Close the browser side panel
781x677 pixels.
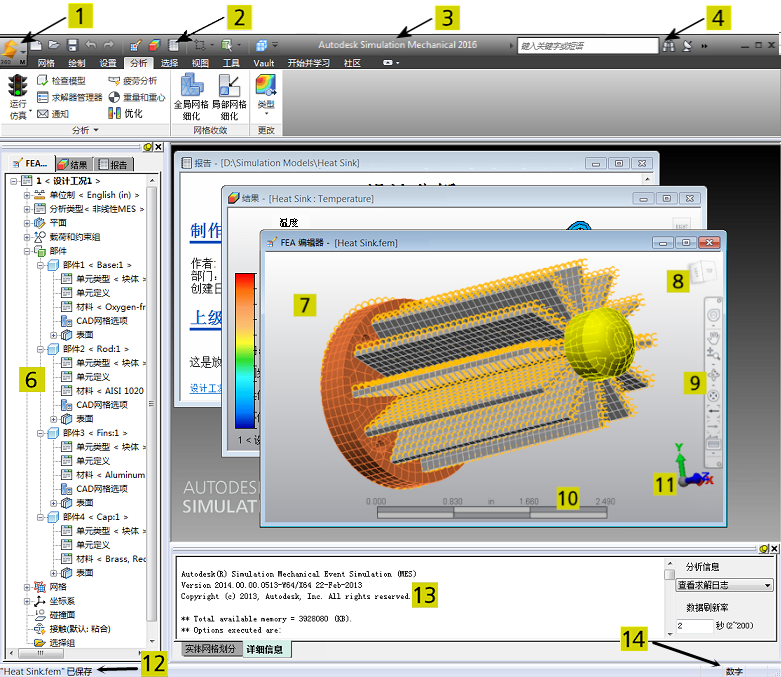point(158,147)
